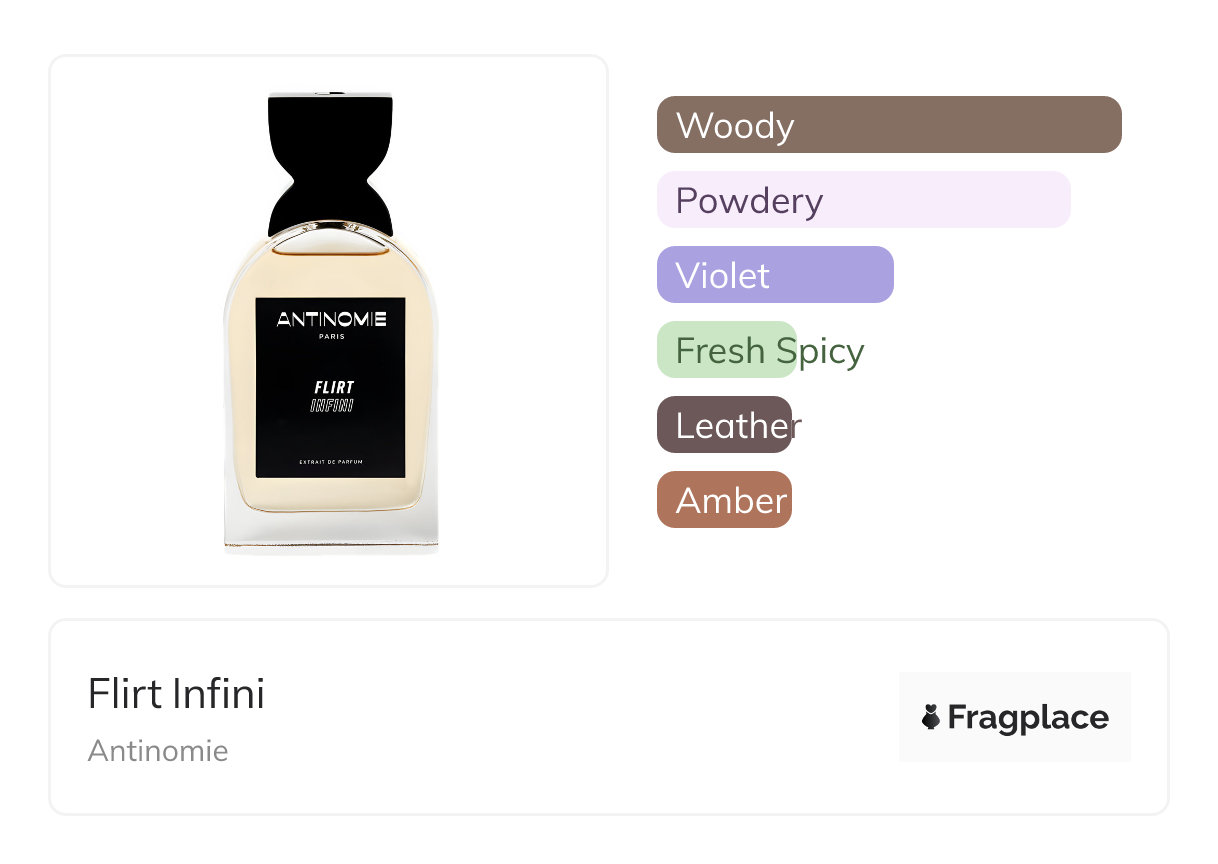This screenshot has width=1218, height=864.
Task: Click FLIRT INFINI text on bottle label
Action: pos(332,396)
